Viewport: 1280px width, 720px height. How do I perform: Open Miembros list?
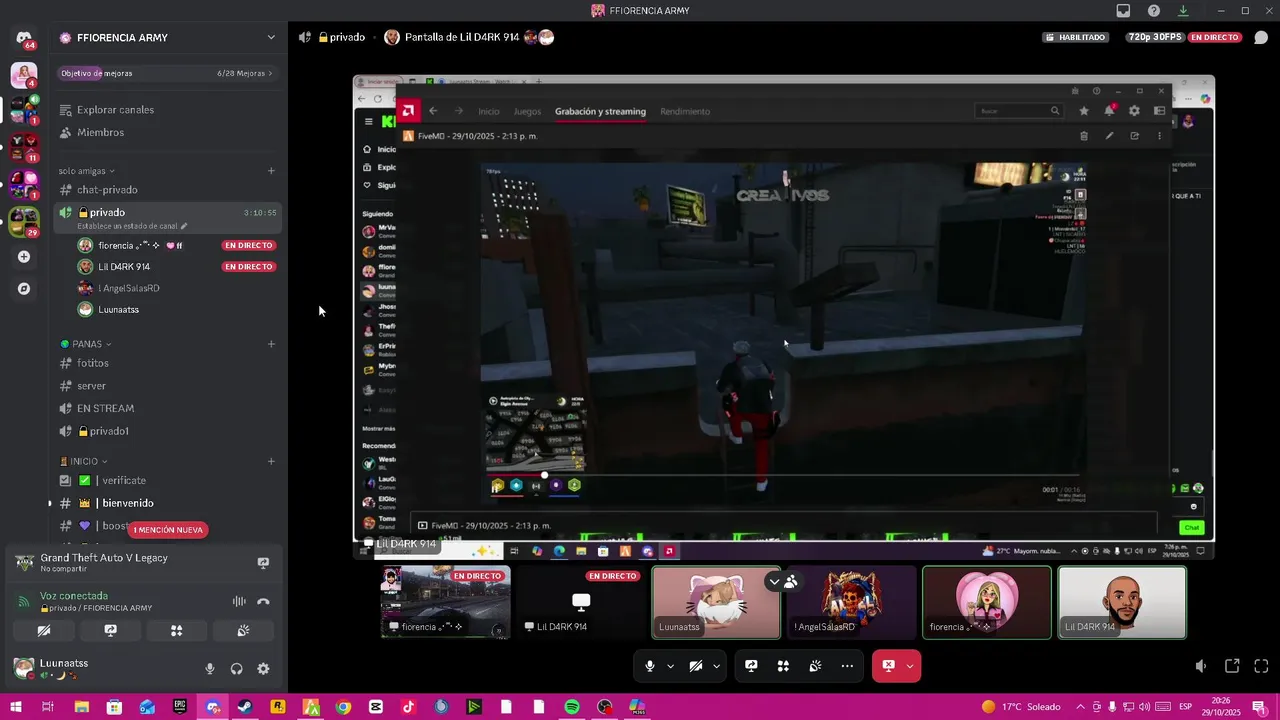coord(167,132)
